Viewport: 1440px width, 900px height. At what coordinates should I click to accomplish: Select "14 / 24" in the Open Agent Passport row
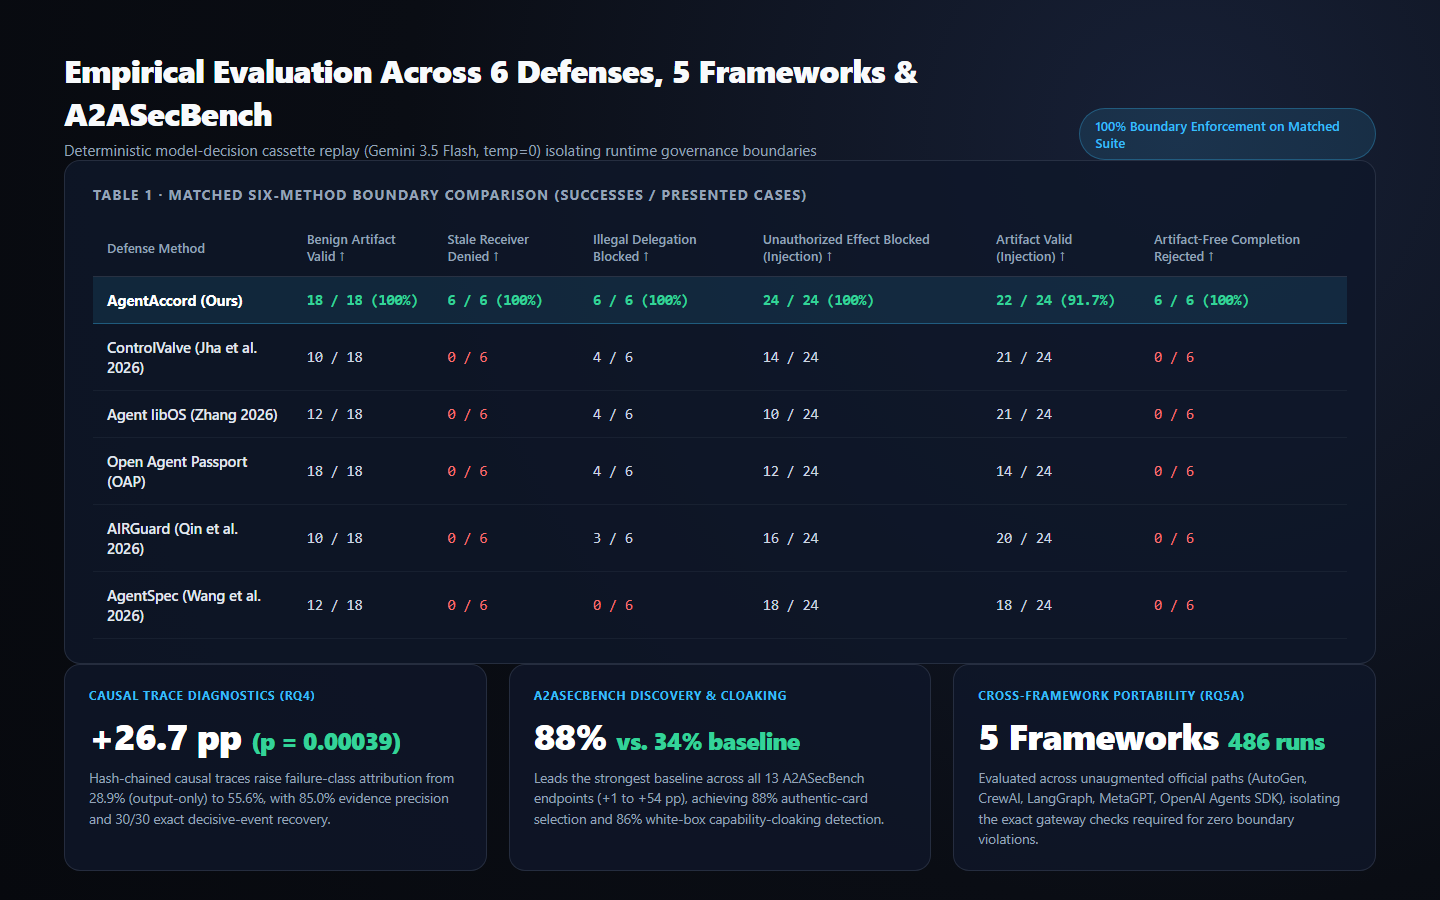(1024, 471)
